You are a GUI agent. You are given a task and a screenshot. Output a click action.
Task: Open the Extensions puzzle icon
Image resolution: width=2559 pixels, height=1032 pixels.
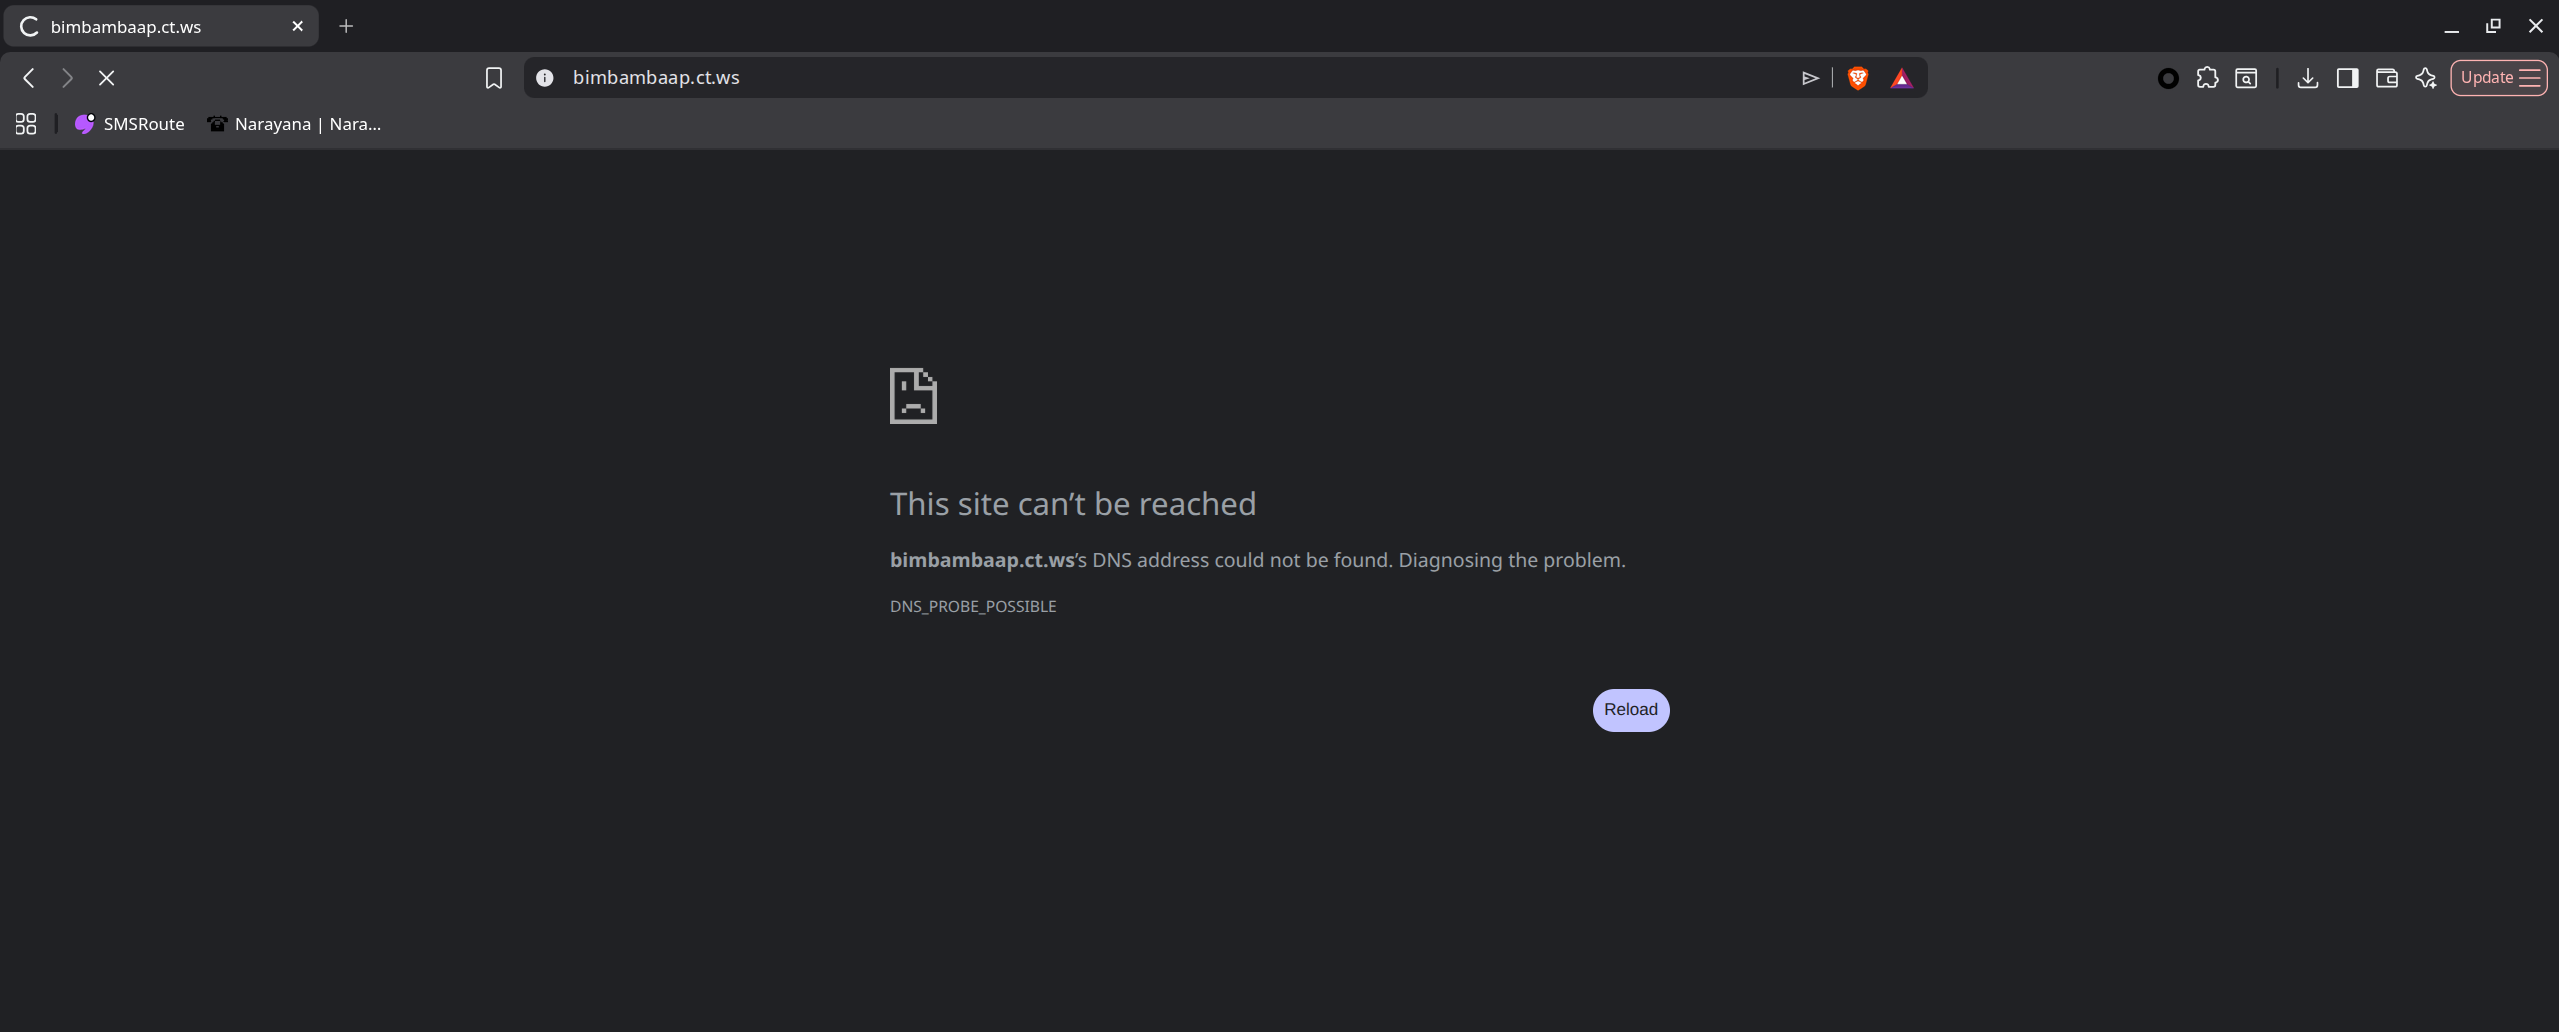point(2207,78)
